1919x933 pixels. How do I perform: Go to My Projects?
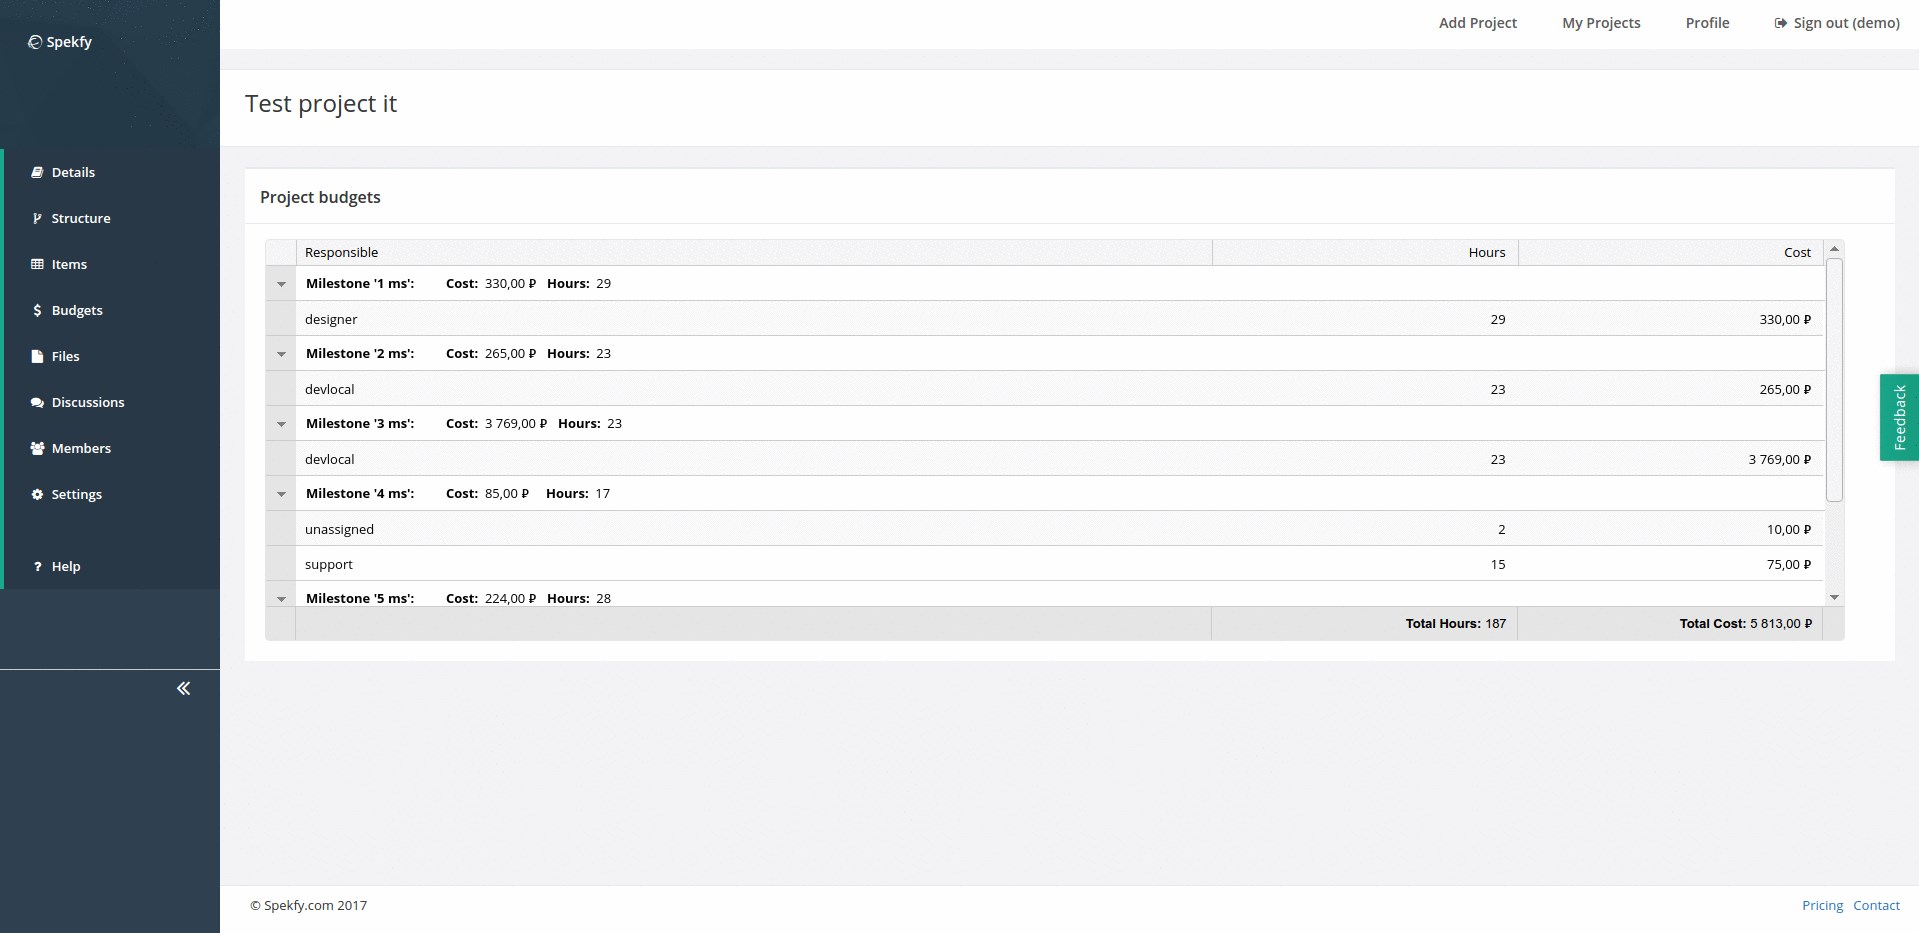[x=1601, y=23]
